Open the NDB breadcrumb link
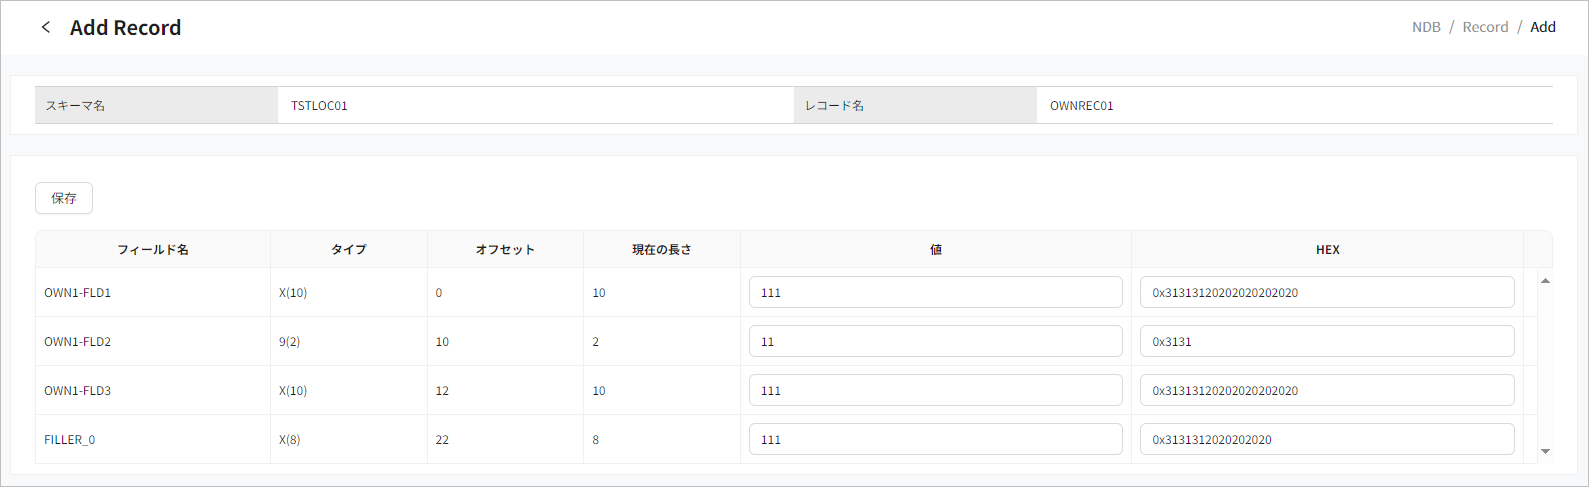The image size is (1589, 487). click(x=1426, y=27)
